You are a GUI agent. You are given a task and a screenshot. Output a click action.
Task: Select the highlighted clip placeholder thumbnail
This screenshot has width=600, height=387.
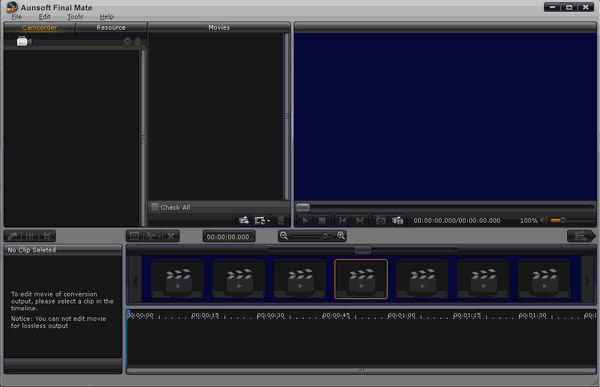(x=361, y=279)
